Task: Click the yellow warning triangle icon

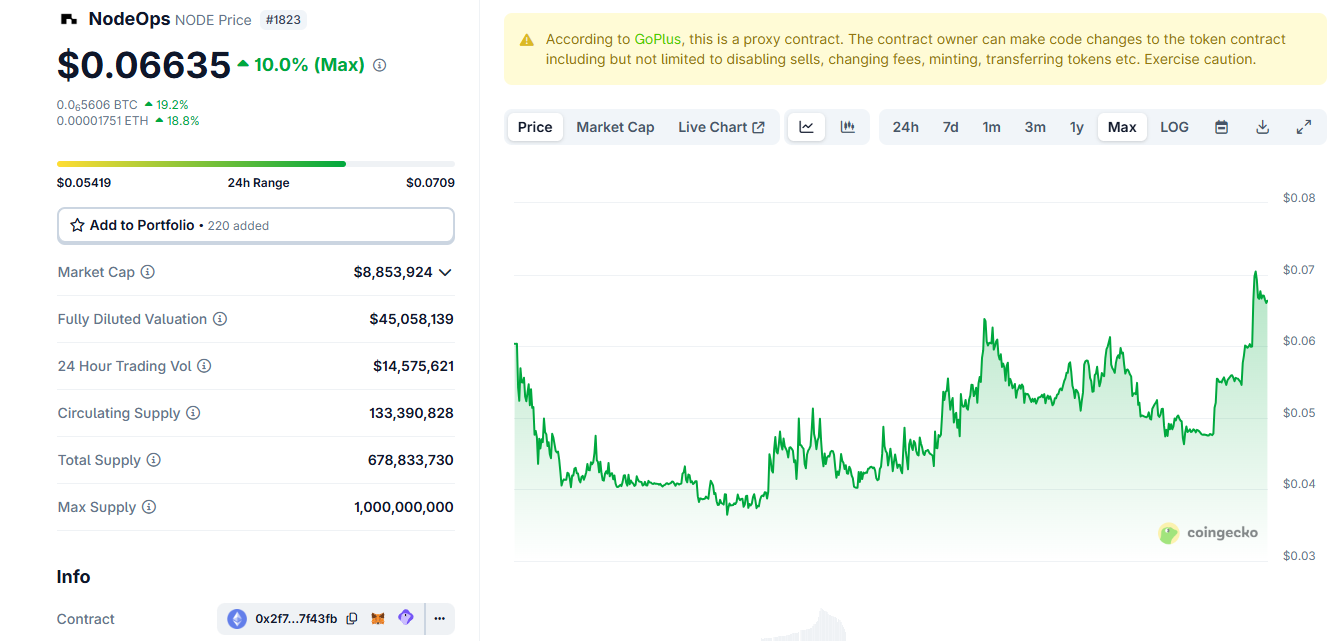Action: (x=527, y=40)
